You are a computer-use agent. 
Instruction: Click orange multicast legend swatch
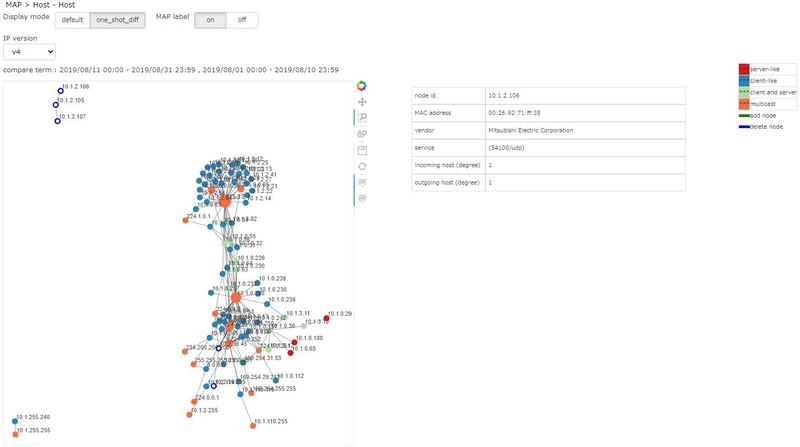[744, 104]
